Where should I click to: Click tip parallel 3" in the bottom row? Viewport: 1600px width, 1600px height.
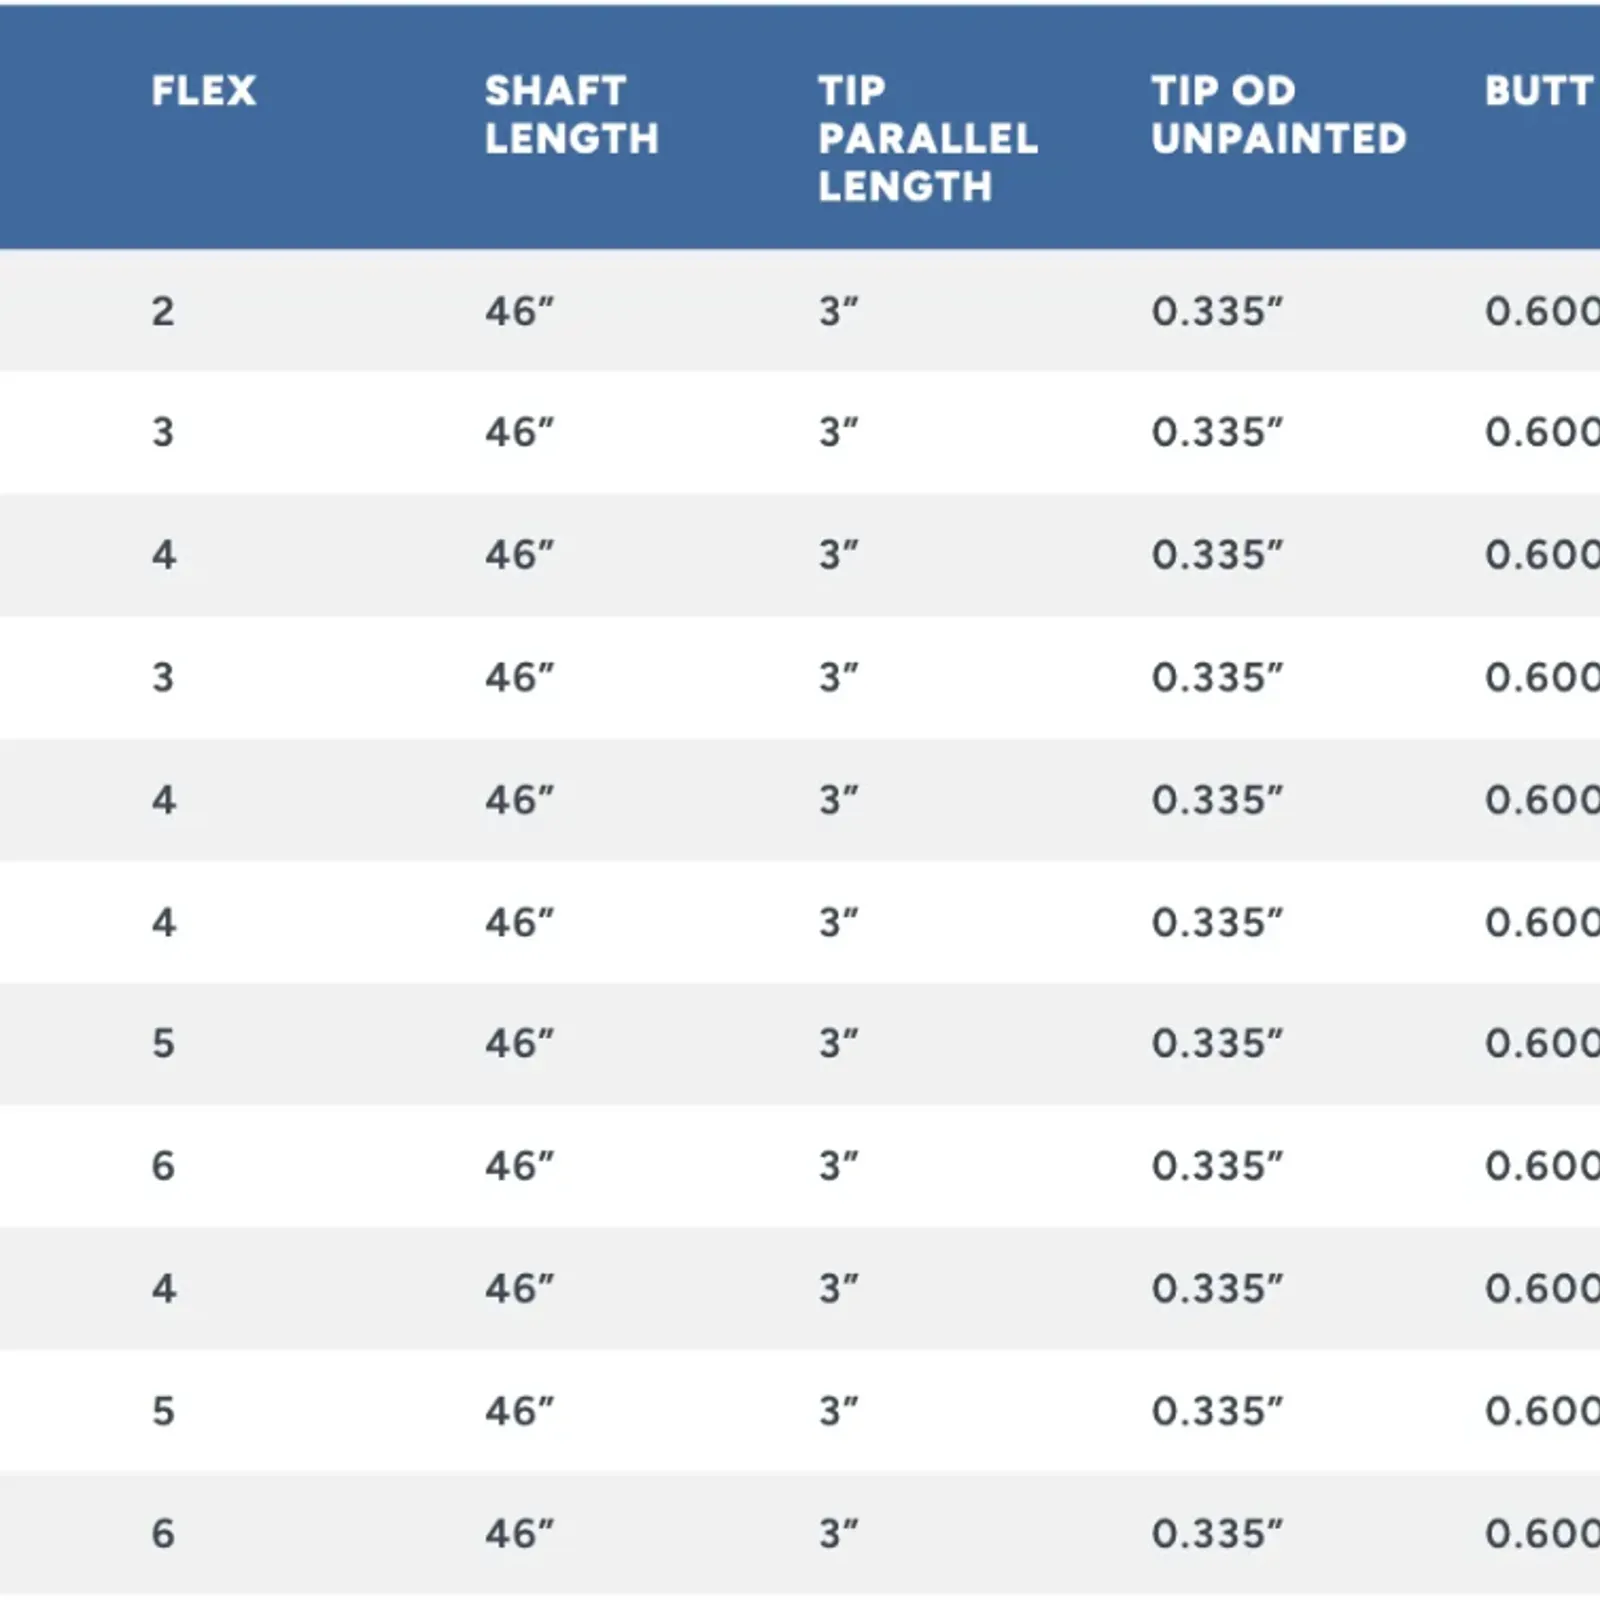839,1534
